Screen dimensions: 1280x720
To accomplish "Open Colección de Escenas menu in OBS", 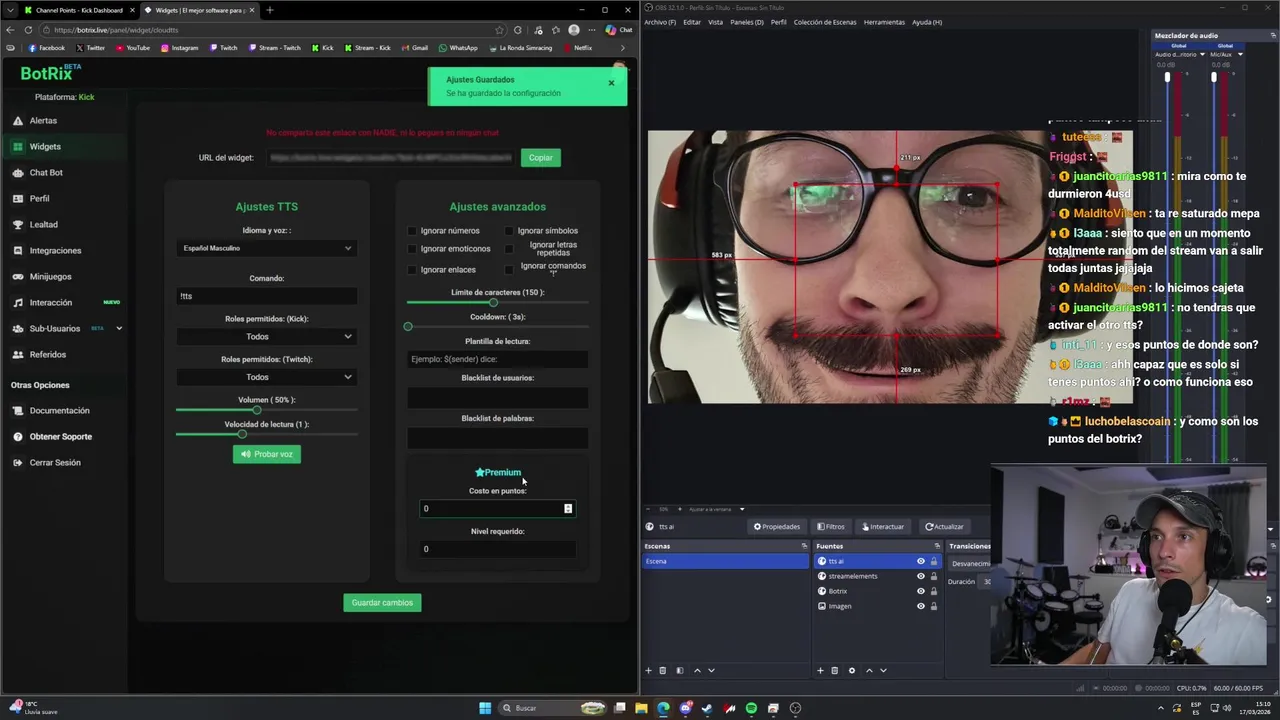I will pyautogui.click(x=825, y=22).
